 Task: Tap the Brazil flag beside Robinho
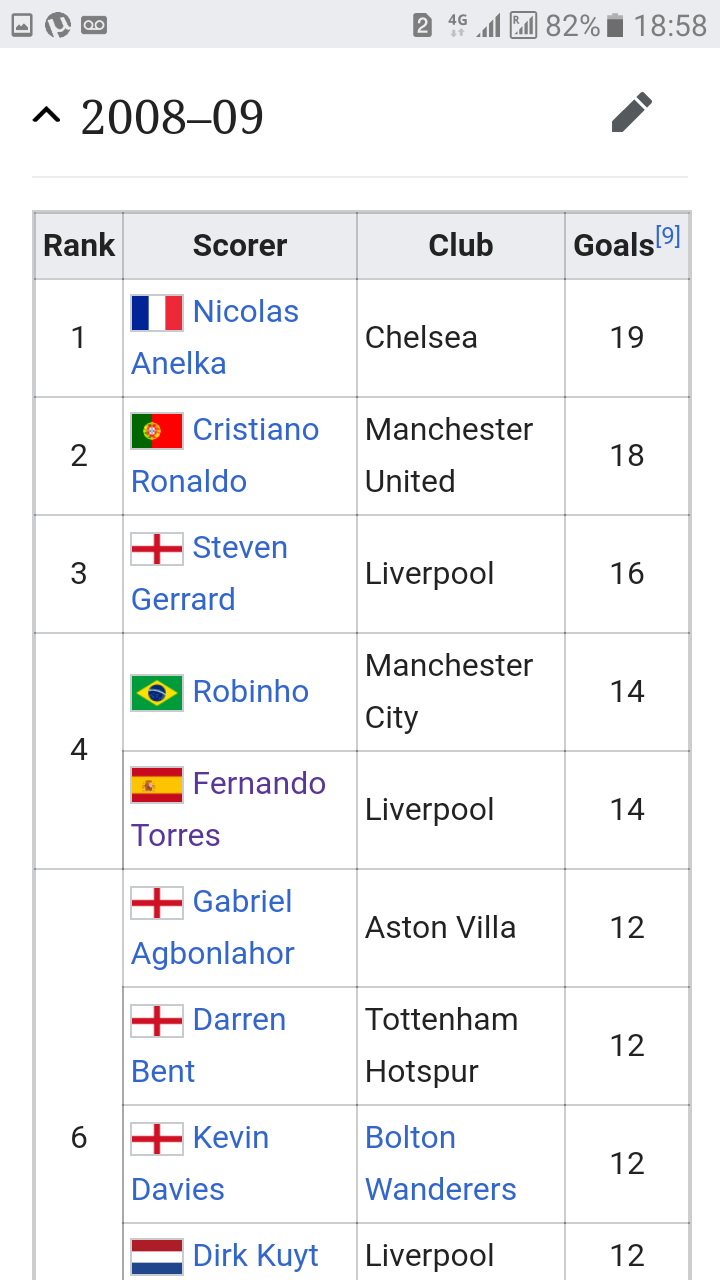tap(157, 692)
